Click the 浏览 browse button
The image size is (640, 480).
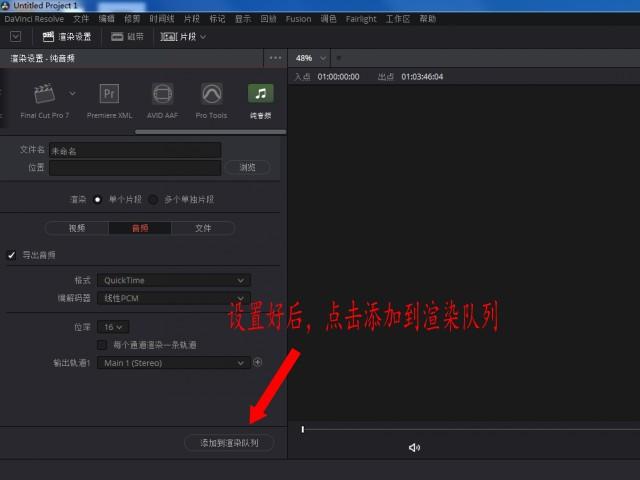[x=247, y=167]
